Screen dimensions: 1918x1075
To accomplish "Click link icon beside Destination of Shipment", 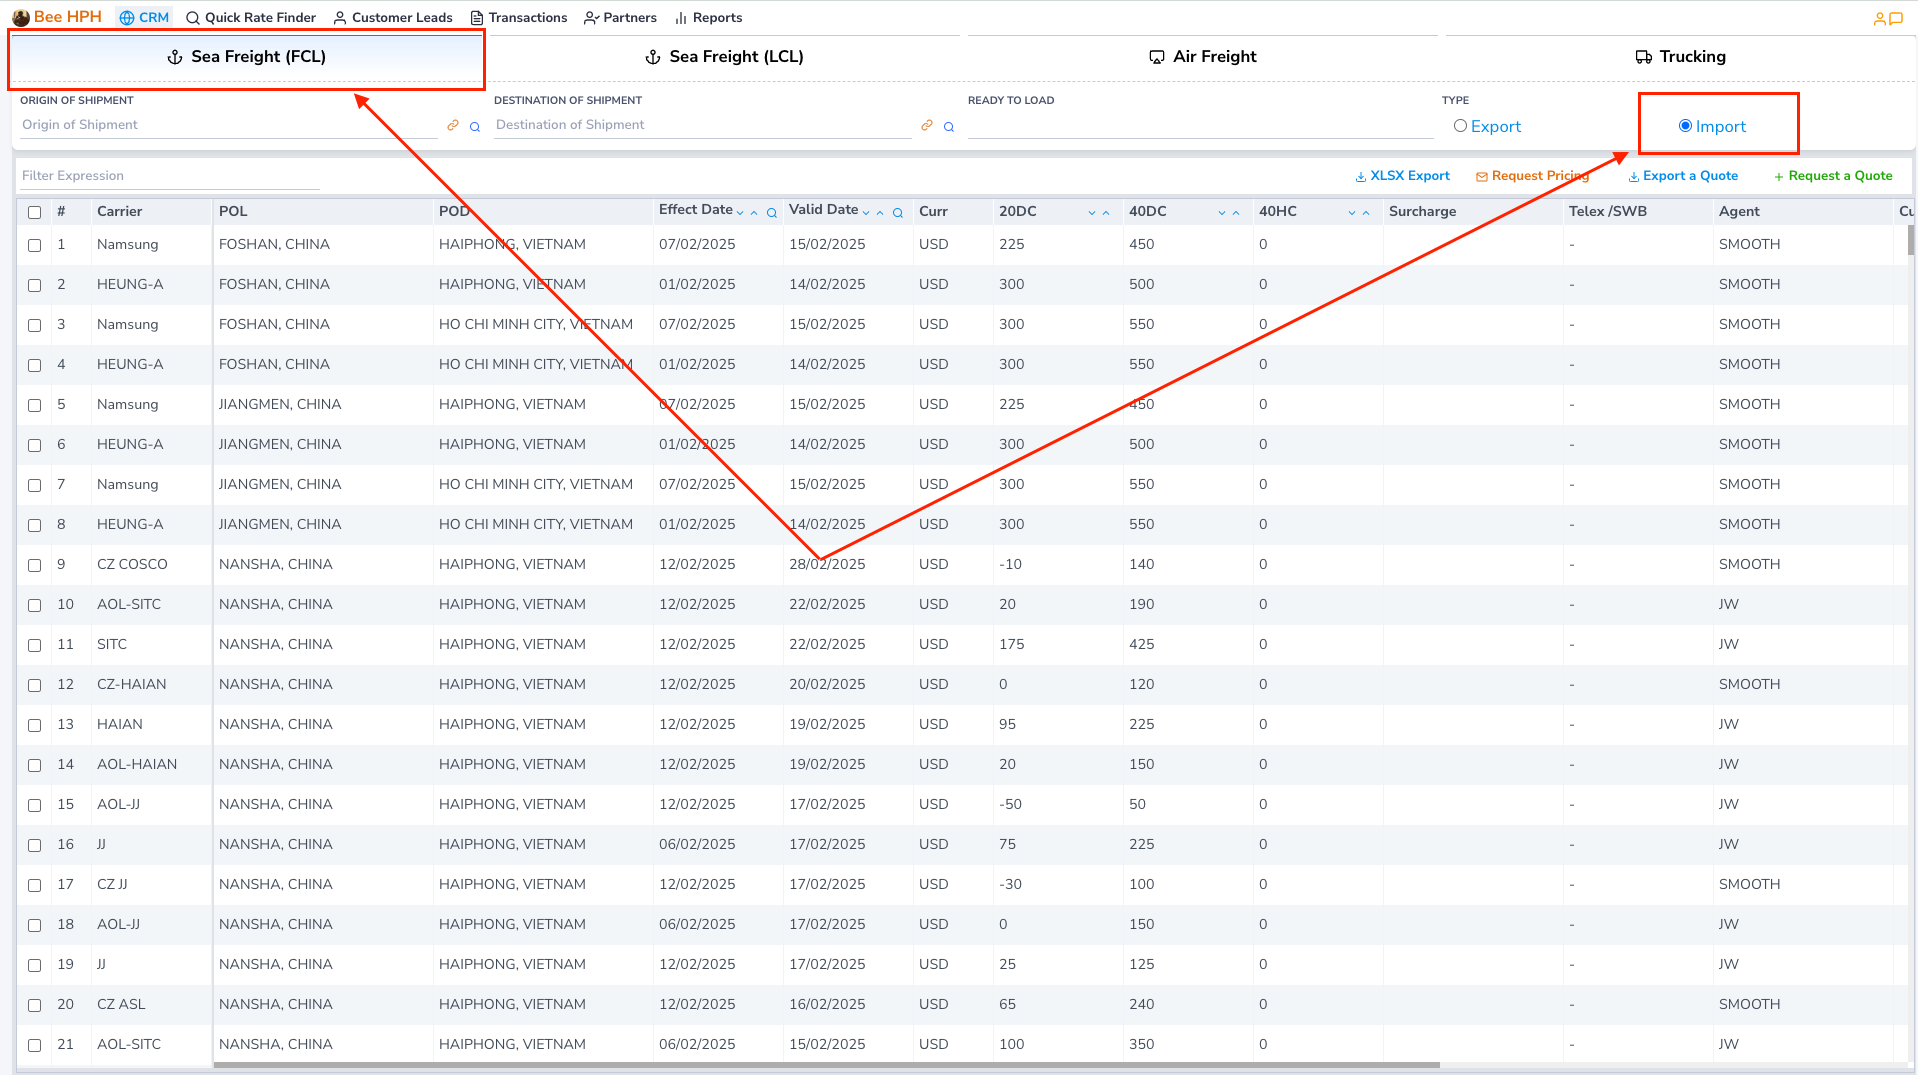I will (927, 126).
